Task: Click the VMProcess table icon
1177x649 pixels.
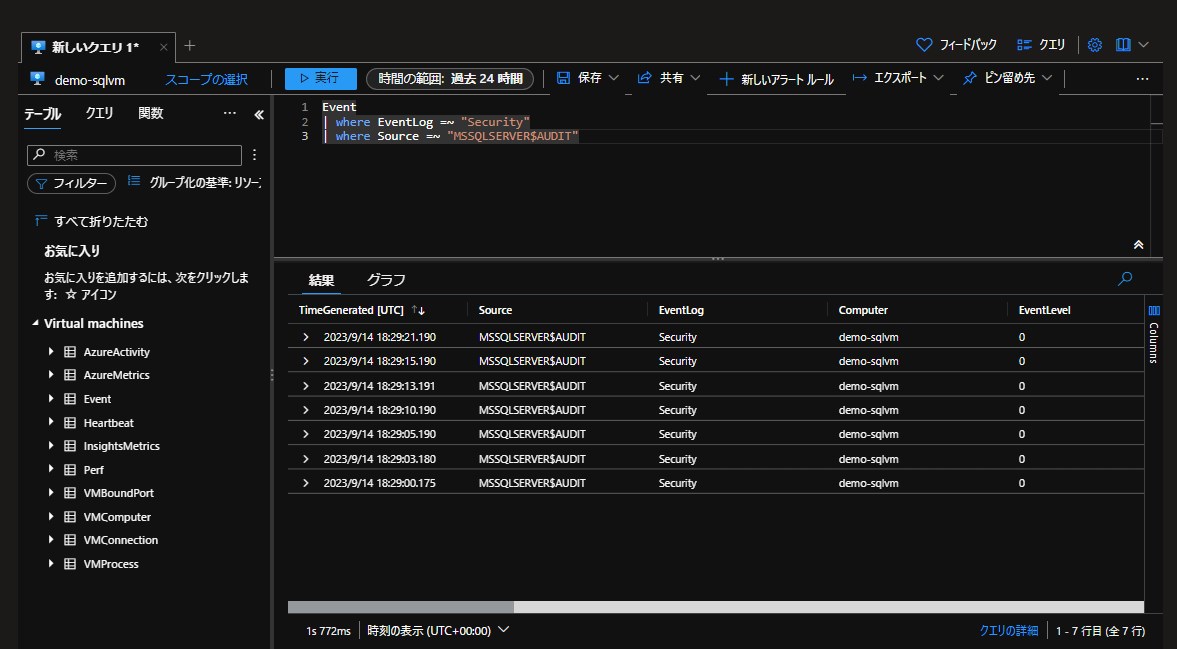Action: click(70, 564)
